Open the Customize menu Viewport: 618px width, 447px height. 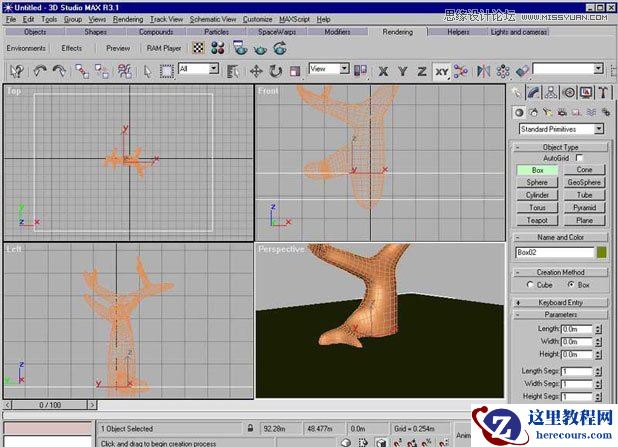tap(257, 19)
